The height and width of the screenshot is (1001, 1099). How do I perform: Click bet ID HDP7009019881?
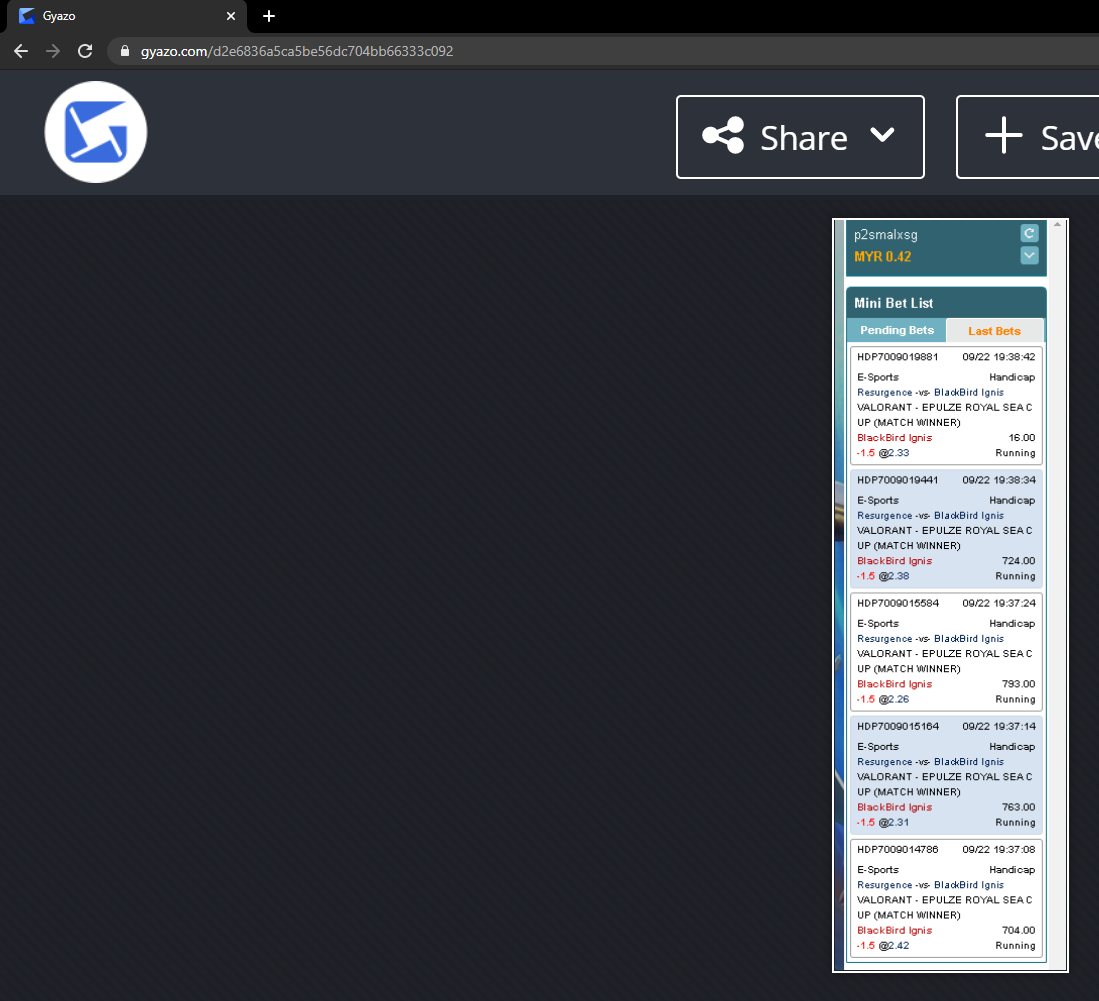[x=897, y=357]
